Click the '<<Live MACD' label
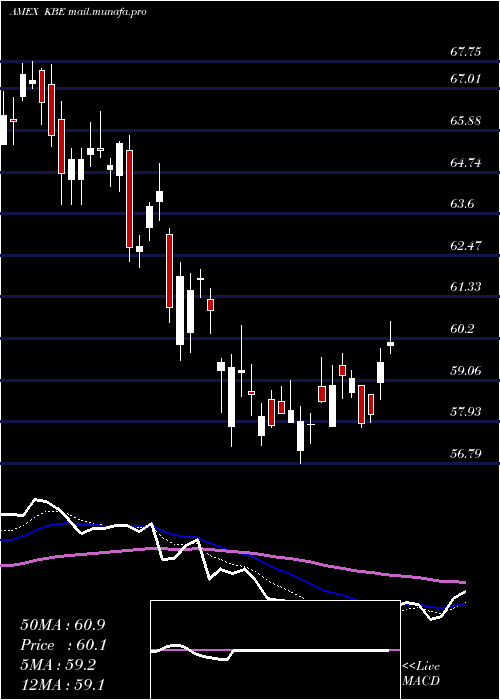Screen dimensions: 500x700 pyautogui.click(x=421, y=674)
